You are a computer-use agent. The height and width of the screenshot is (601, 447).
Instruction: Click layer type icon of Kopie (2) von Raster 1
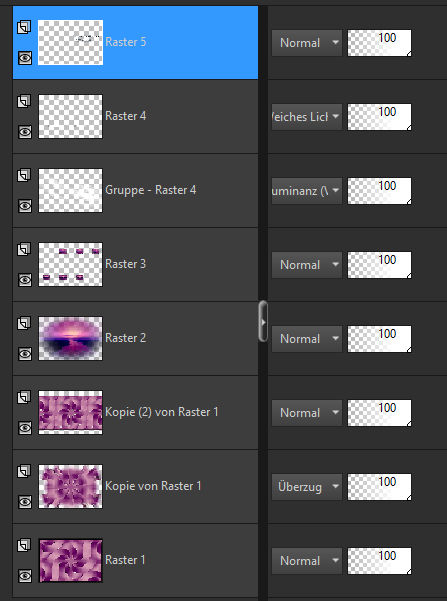pos(24,397)
